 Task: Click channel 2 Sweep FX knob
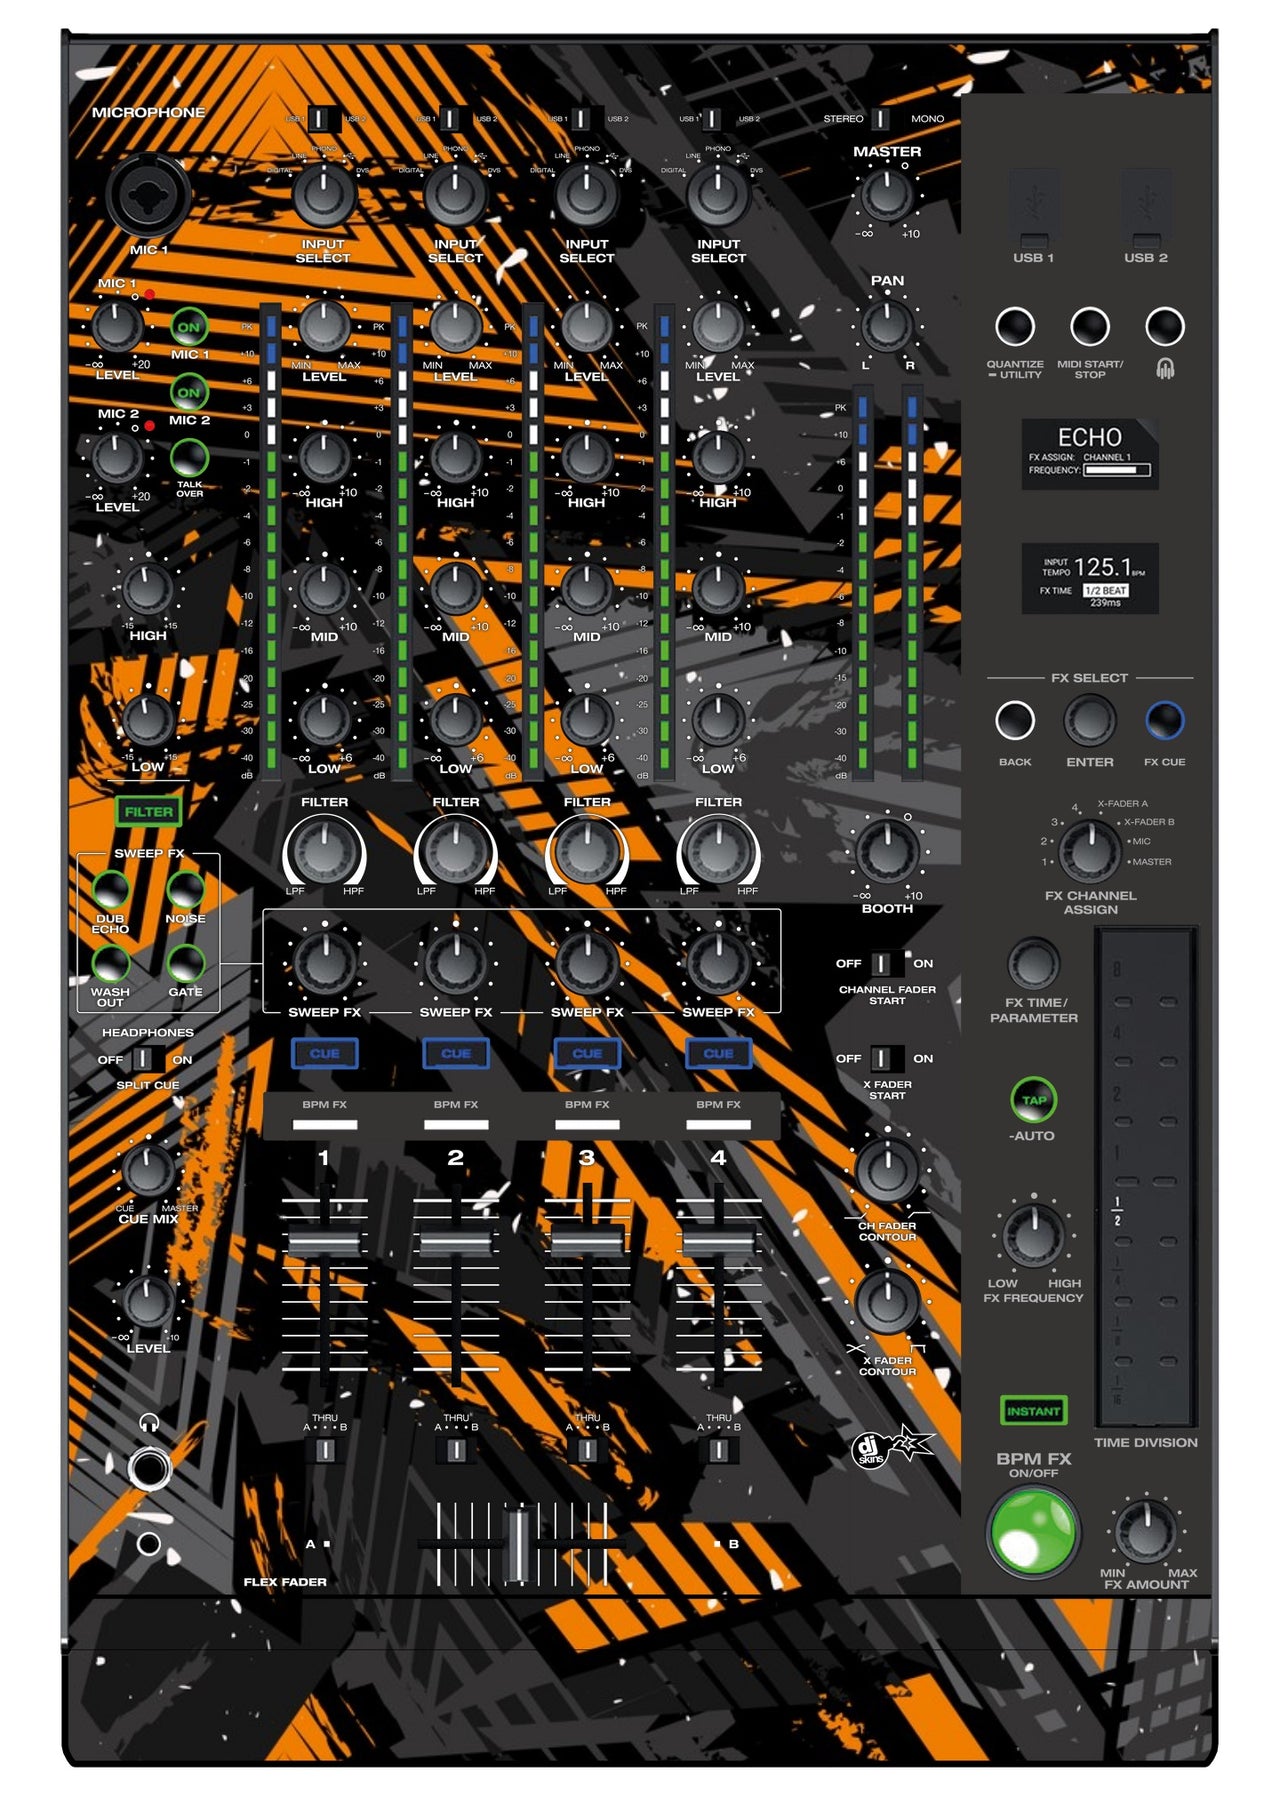(456, 962)
